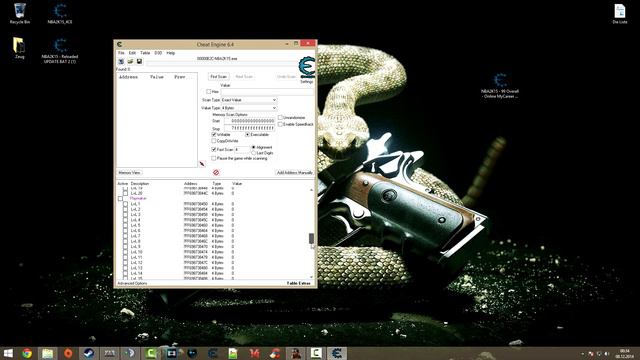Open the Value Type dropdown
The image size is (640, 360).
coord(249,108)
